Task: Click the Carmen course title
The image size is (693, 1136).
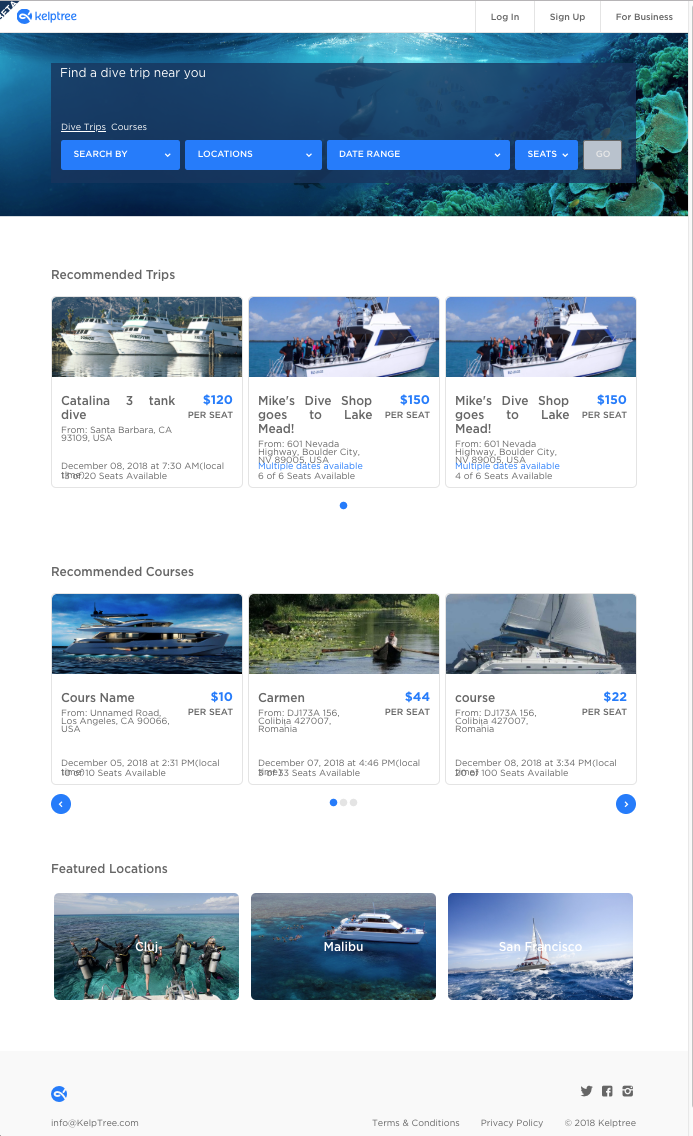Action: 281,698
